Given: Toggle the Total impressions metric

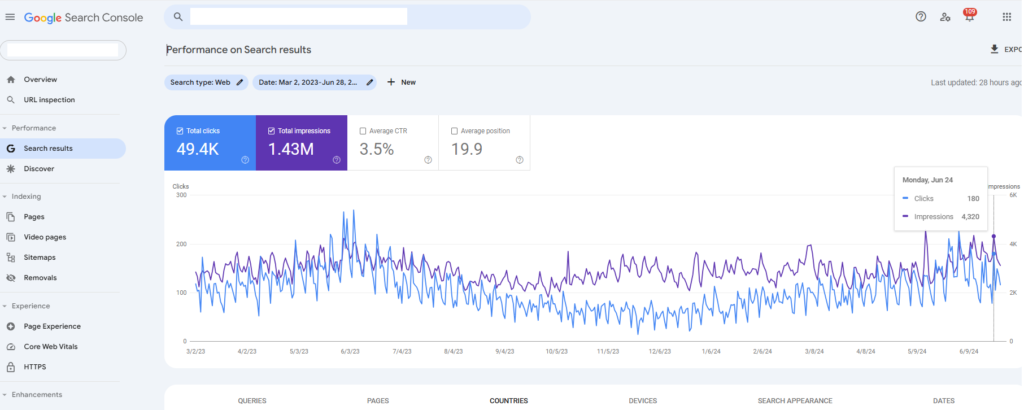Looking at the screenshot, I should click(270, 131).
